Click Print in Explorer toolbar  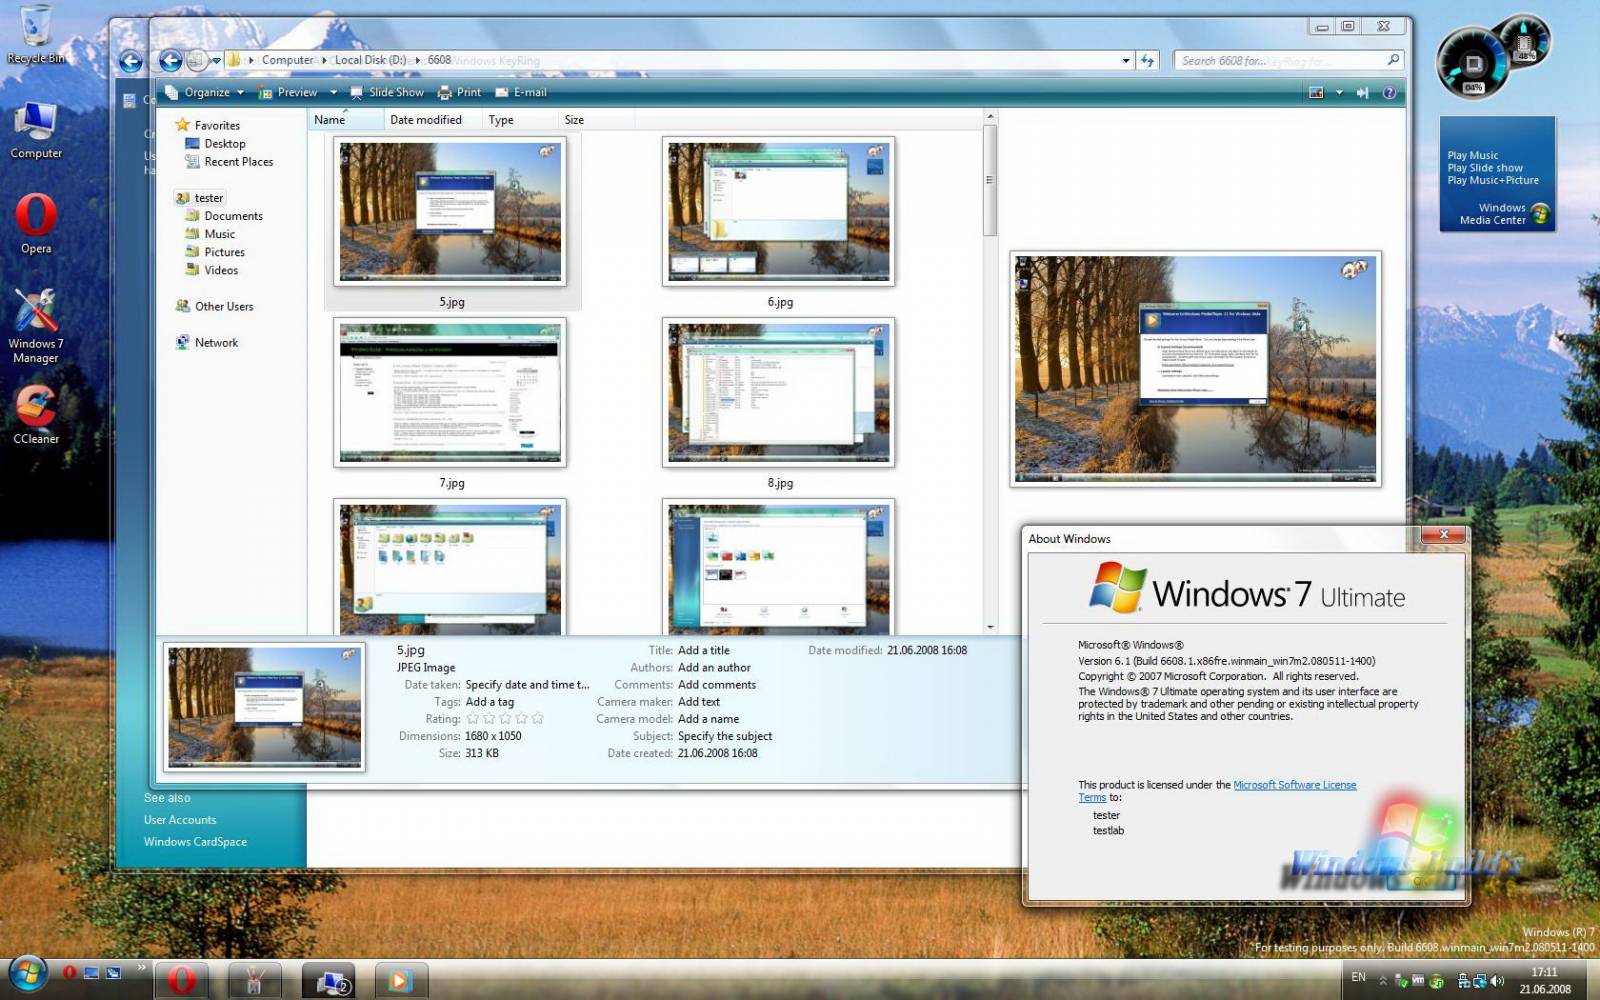click(x=459, y=92)
